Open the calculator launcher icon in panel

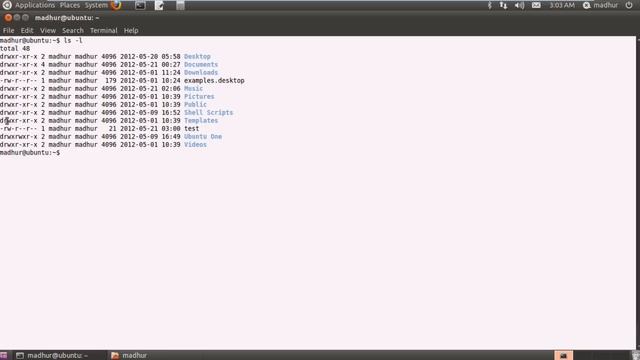tap(180, 5)
